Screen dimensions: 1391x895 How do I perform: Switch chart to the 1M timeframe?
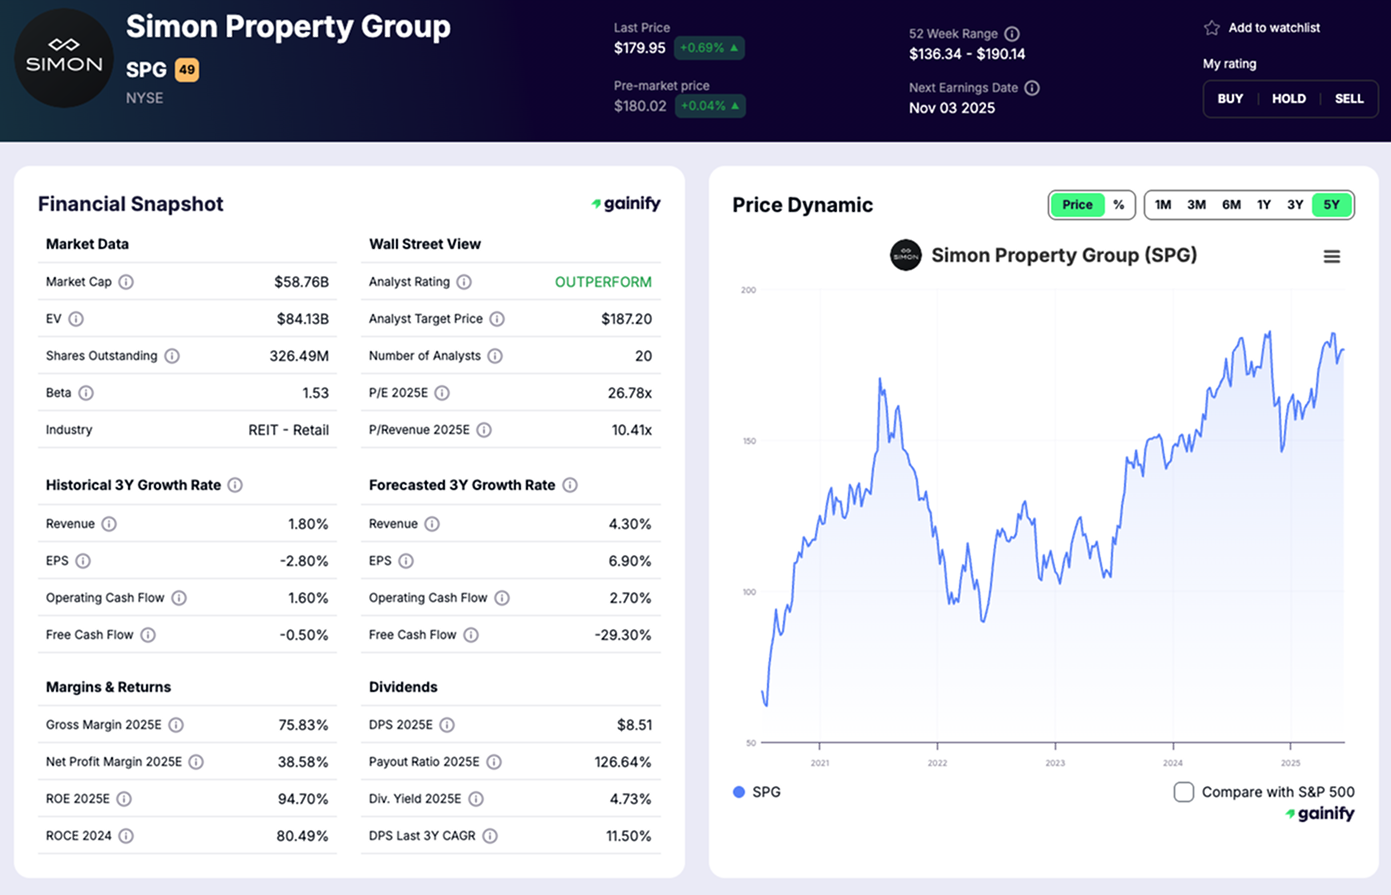[x=1163, y=204]
